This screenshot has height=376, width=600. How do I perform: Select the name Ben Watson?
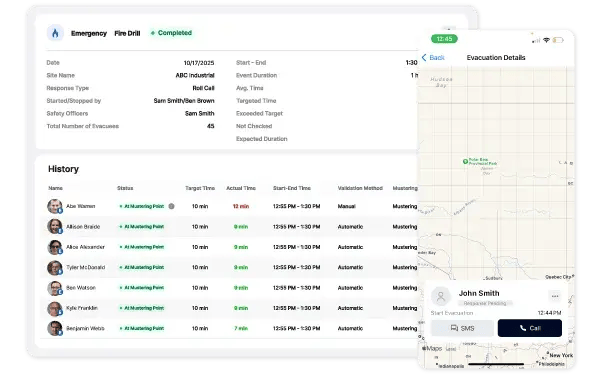coord(81,288)
